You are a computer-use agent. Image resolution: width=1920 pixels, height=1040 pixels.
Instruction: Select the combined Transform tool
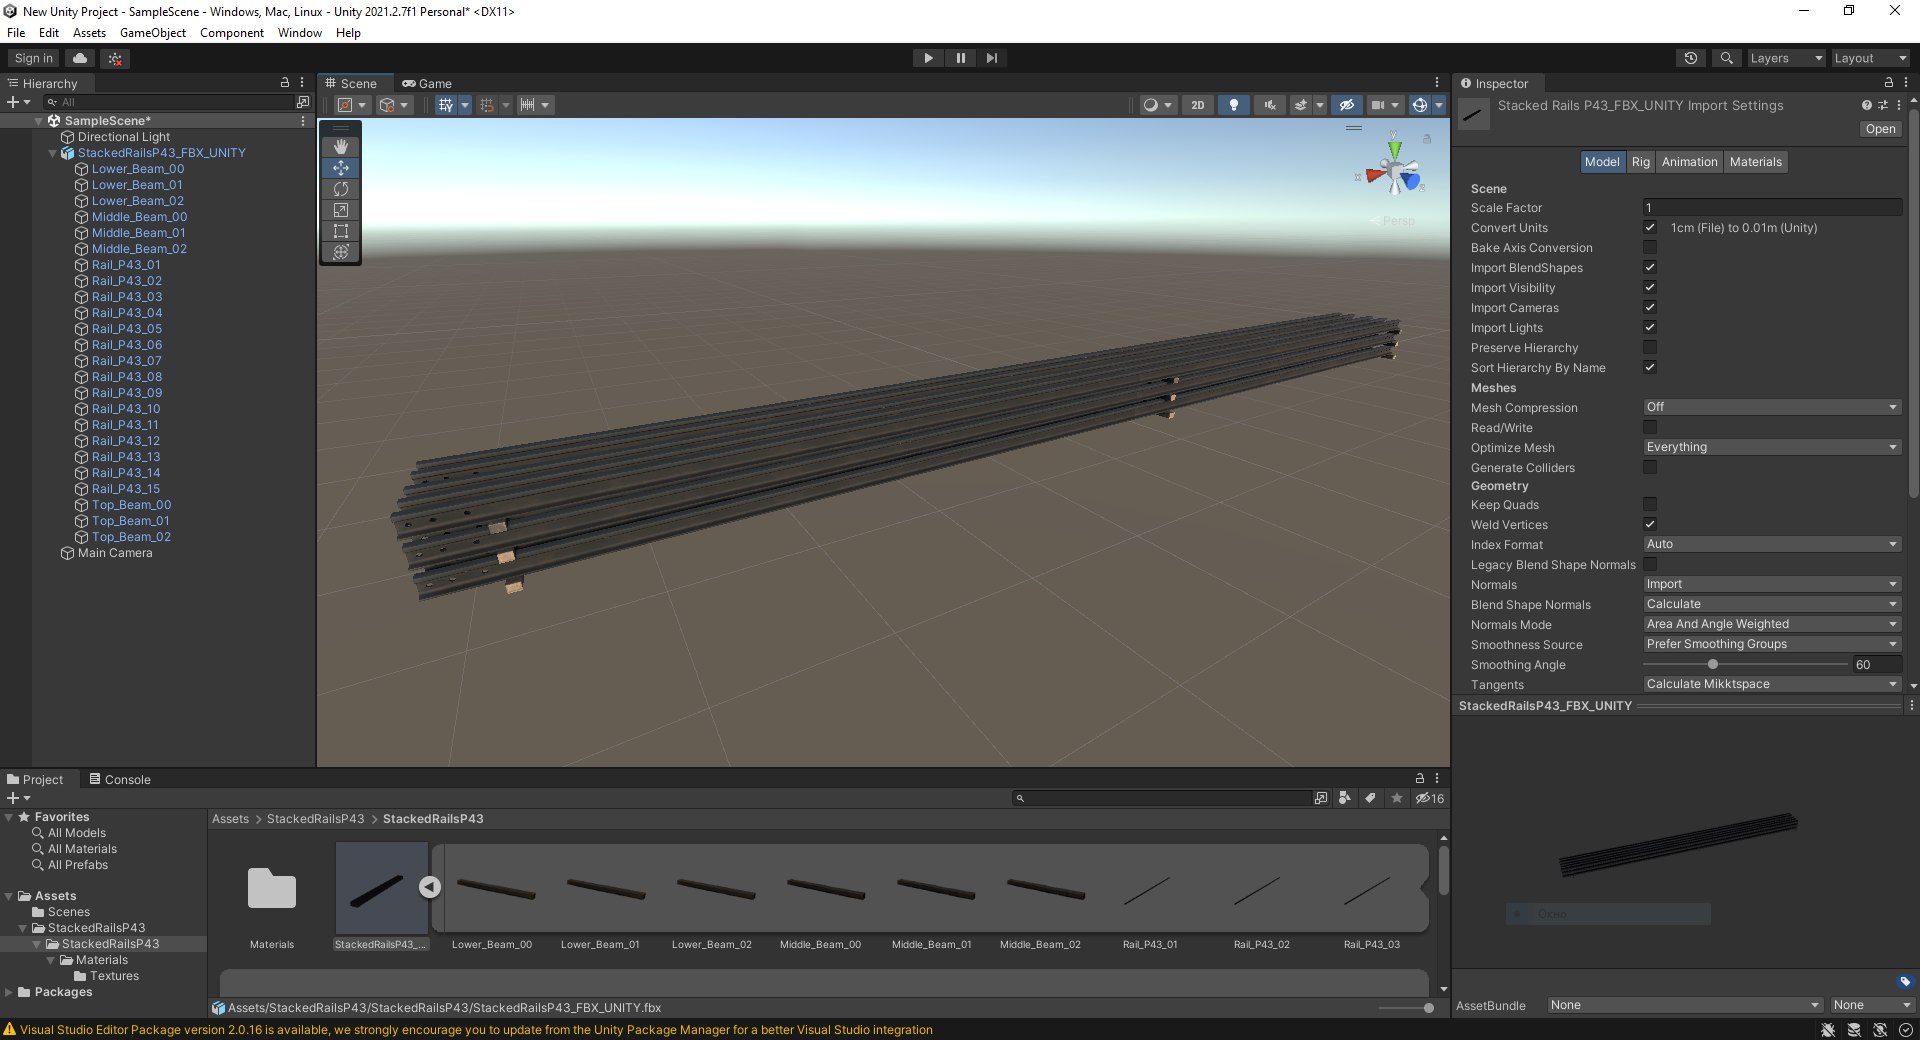click(341, 252)
